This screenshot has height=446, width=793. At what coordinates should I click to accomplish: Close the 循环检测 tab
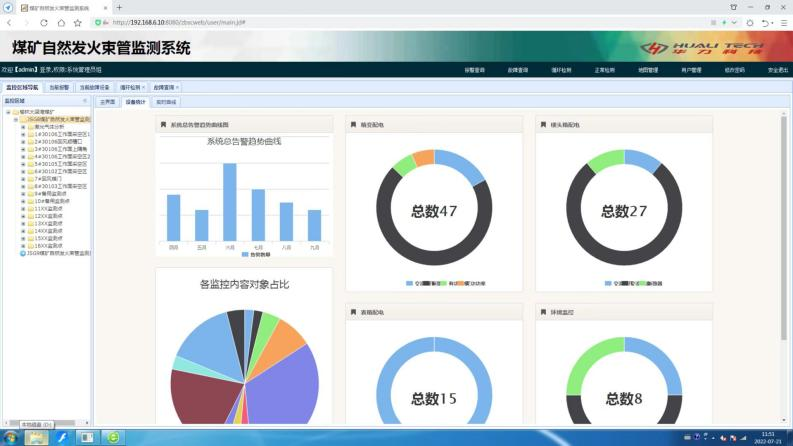pyautogui.click(x=143, y=88)
